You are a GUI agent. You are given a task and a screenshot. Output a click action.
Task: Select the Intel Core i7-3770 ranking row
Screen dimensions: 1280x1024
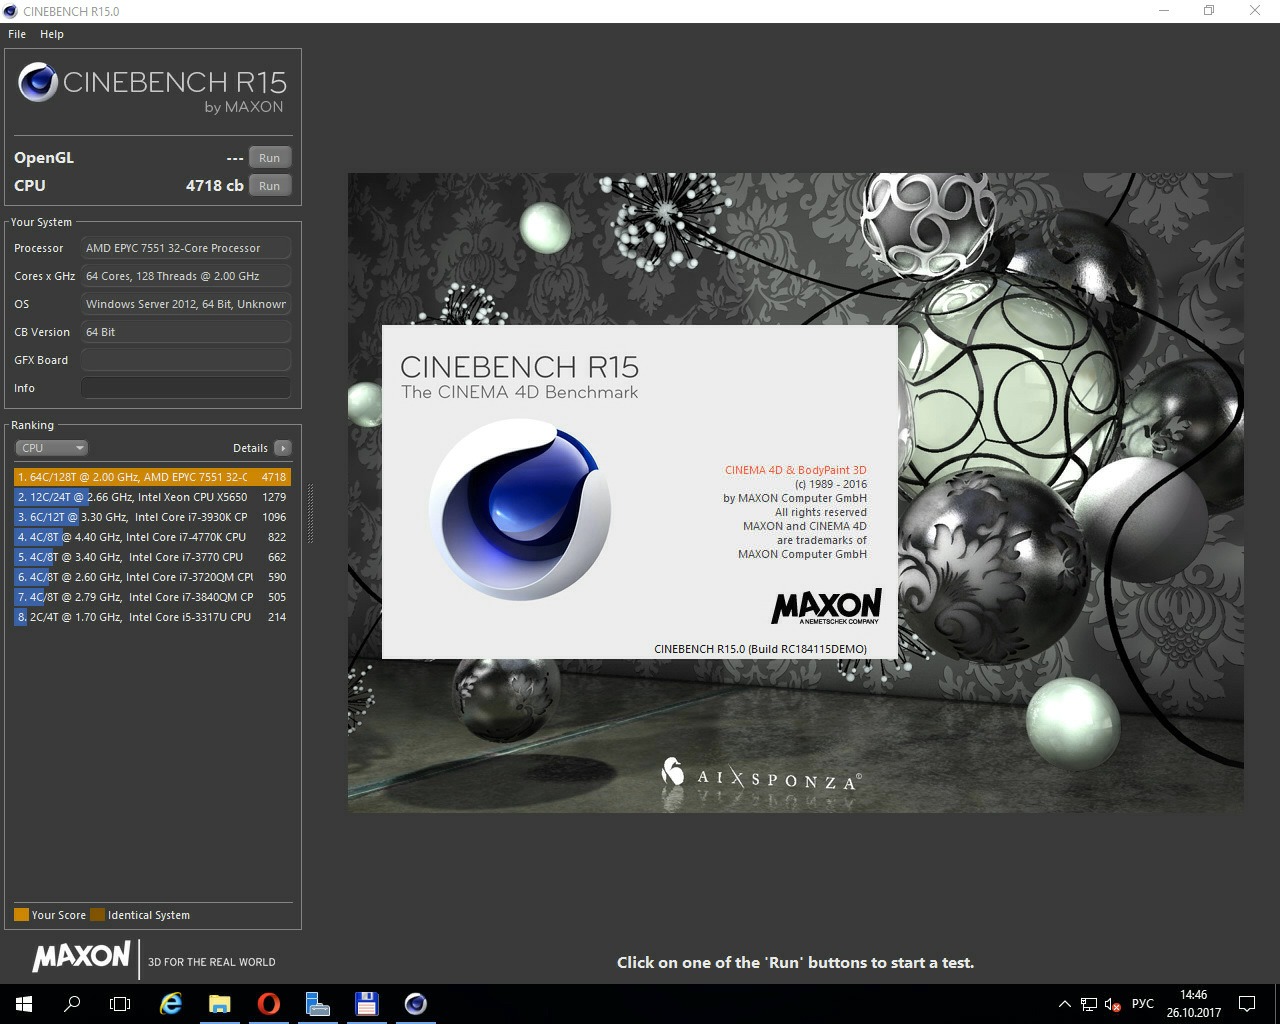pos(152,557)
